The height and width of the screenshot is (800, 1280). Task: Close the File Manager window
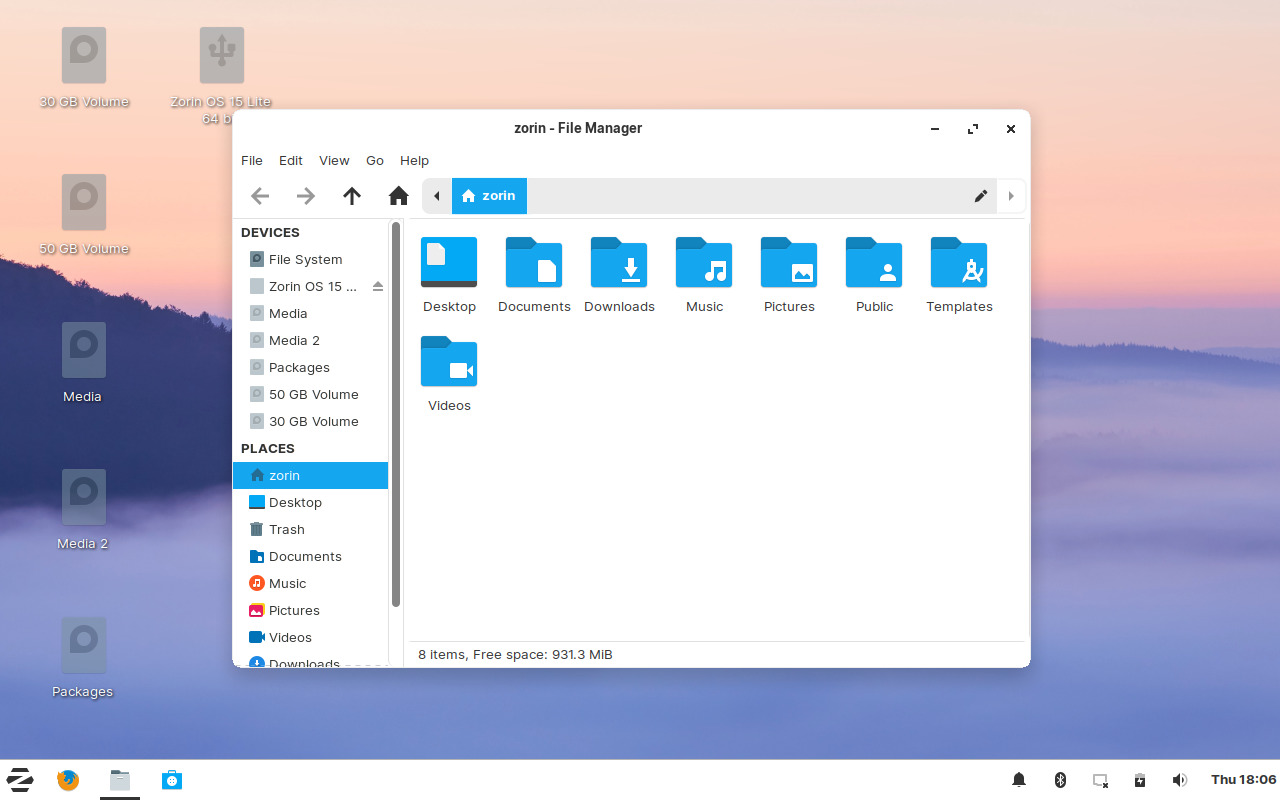tap(1011, 129)
